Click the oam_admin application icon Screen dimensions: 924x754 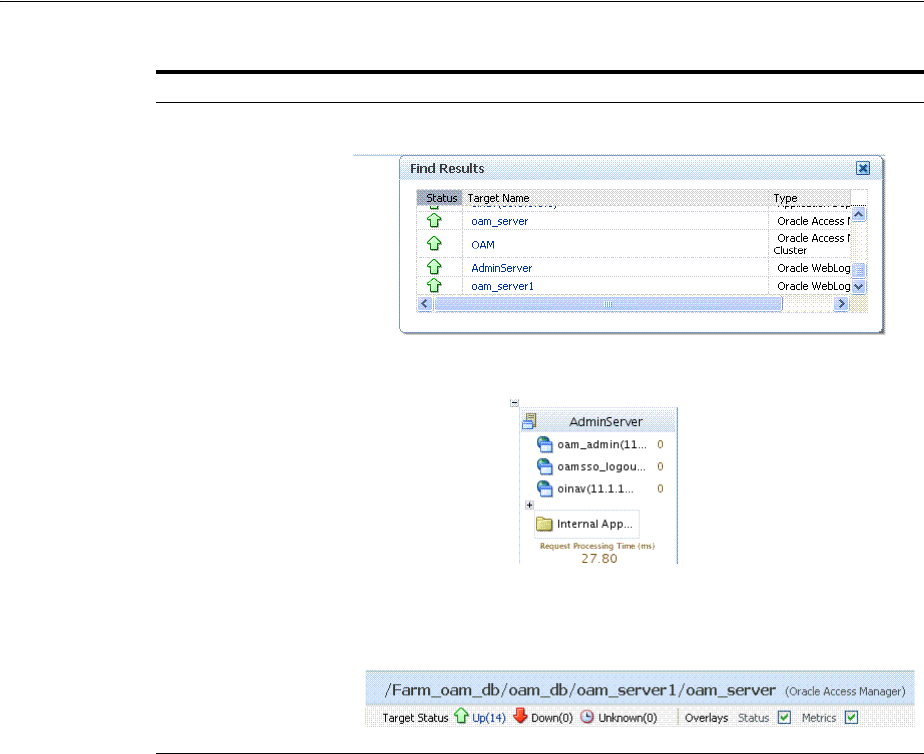click(544, 444)
